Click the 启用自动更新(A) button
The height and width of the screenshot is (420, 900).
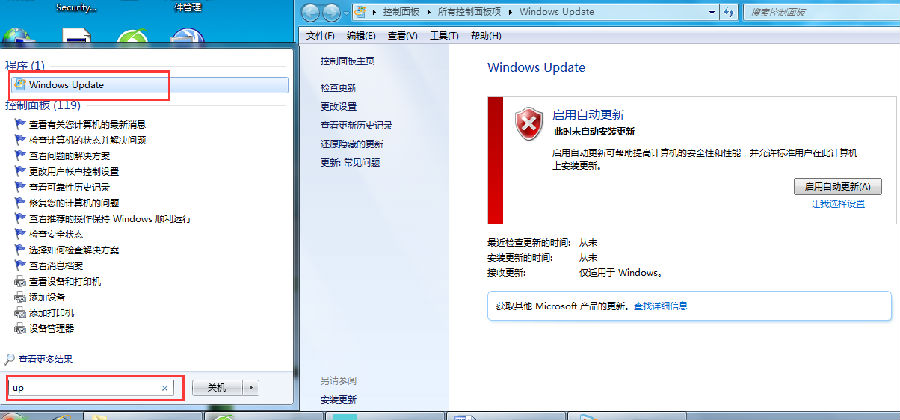point(837,186)
